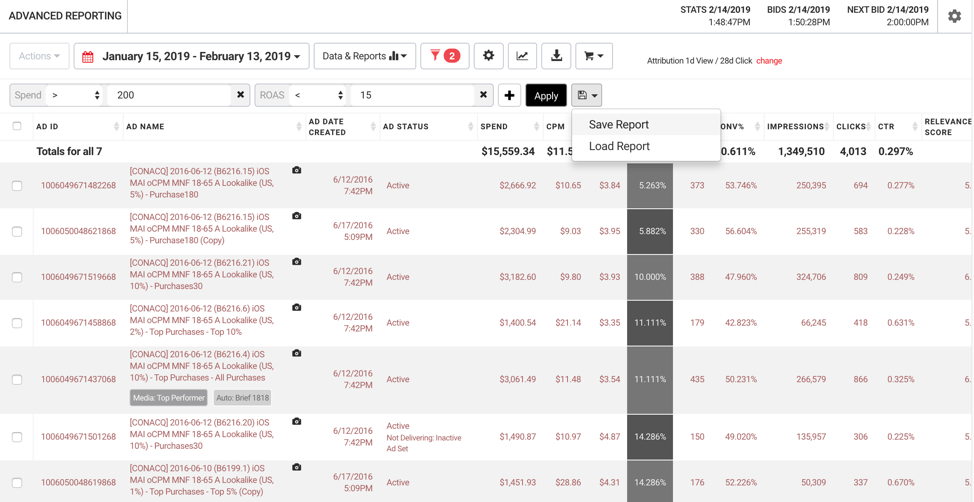The width and height of the screenshot is (974, 502).
Task: Check the row for ad 1006050048619868
Action: tap(17, 483)
